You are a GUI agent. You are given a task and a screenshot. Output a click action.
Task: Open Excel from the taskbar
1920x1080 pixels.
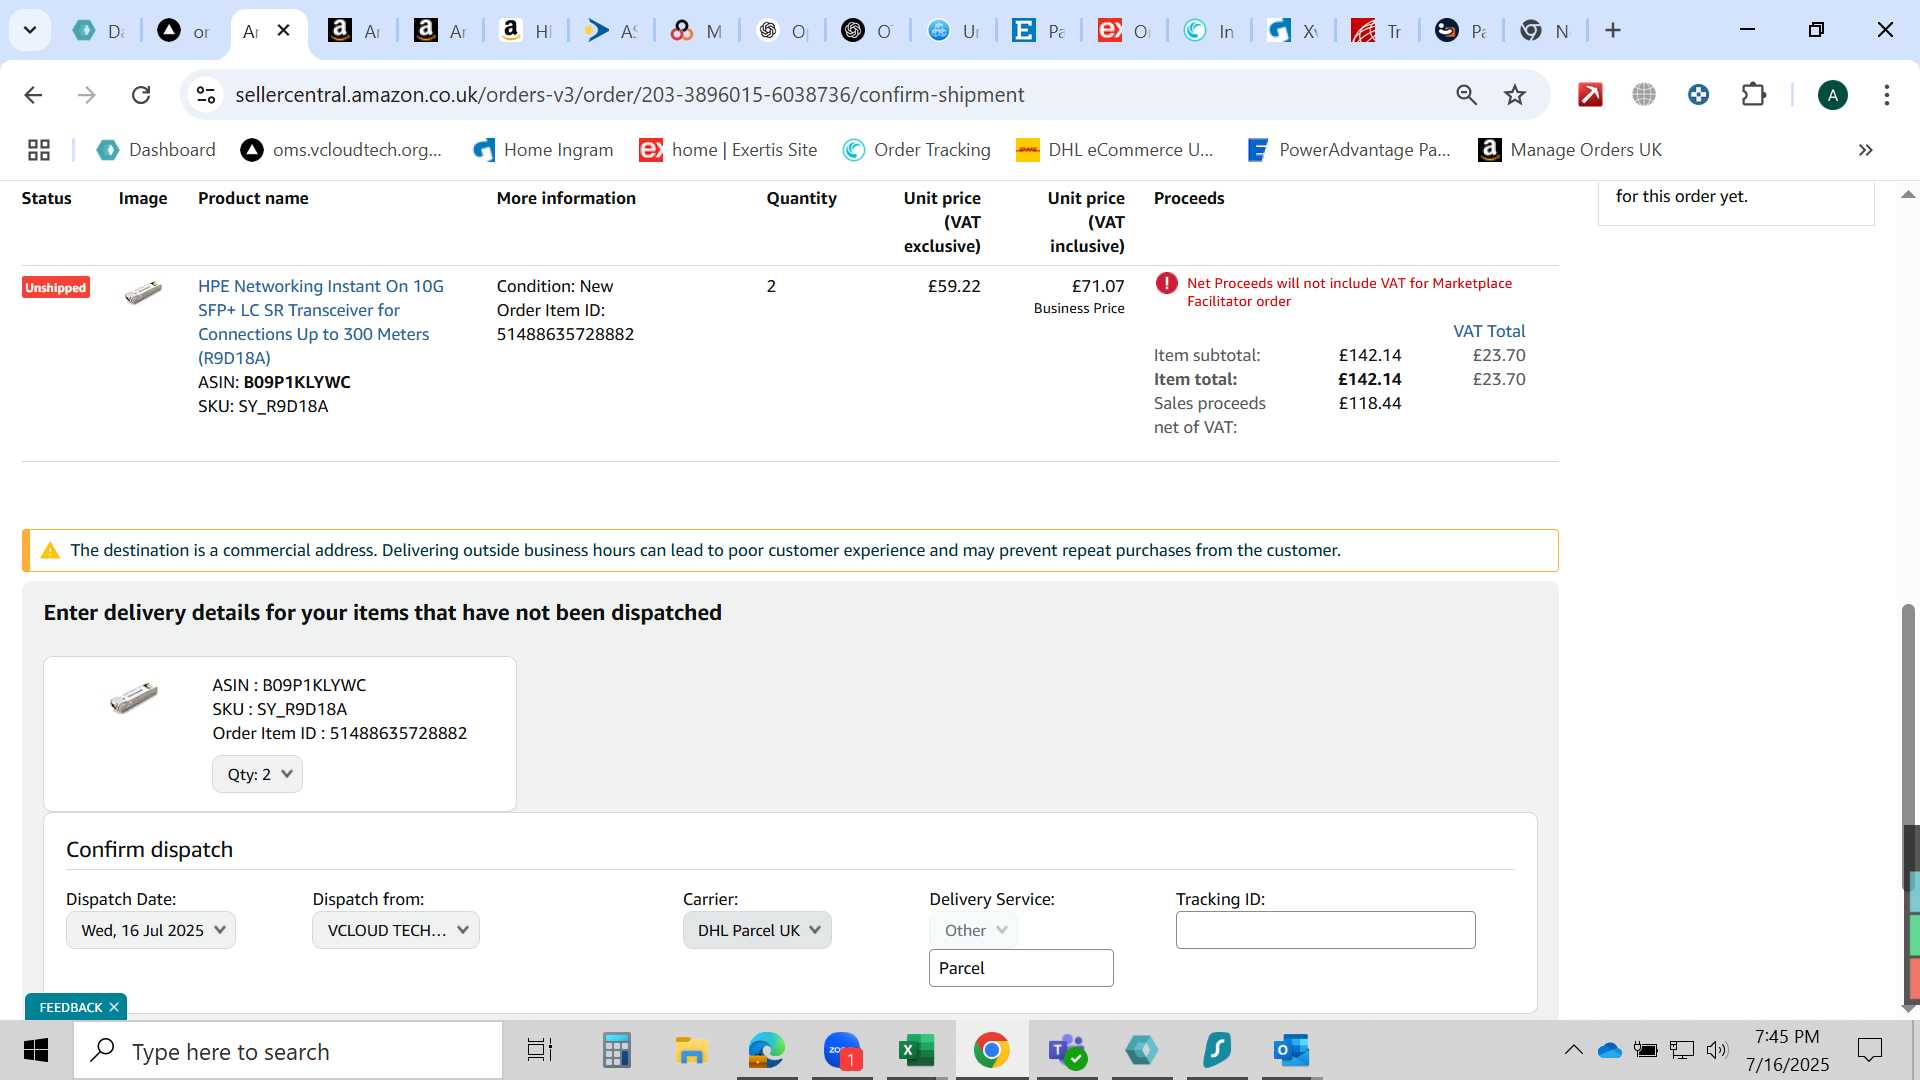[x=916, y=1051]
